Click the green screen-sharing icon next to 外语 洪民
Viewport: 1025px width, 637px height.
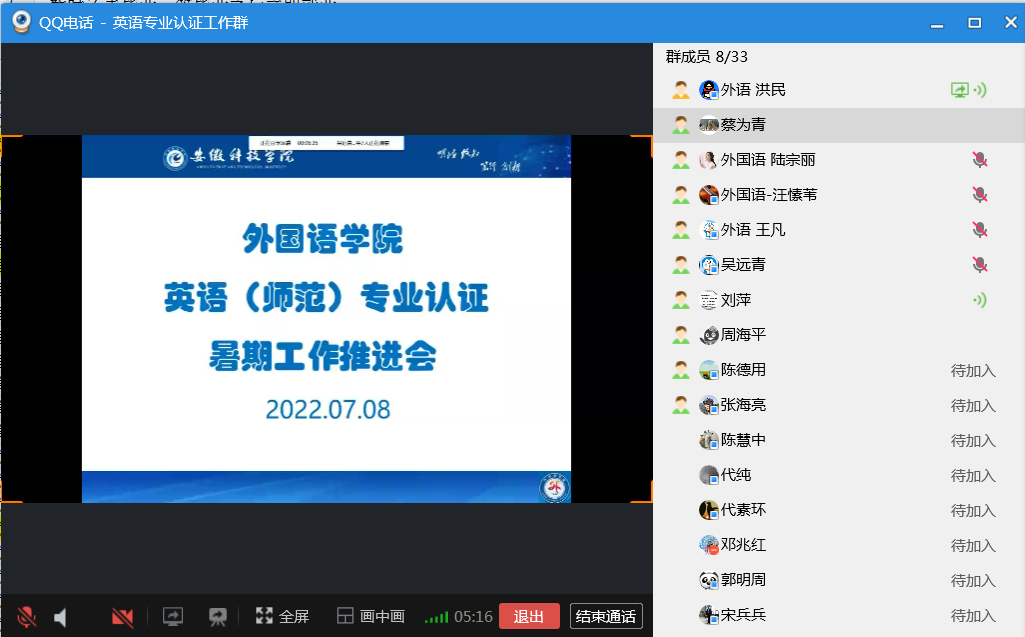[x=959, y=90]
